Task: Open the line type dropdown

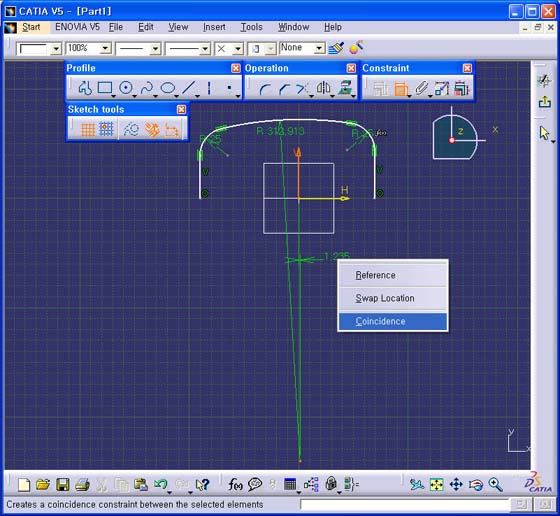Action: coord(205,49)
